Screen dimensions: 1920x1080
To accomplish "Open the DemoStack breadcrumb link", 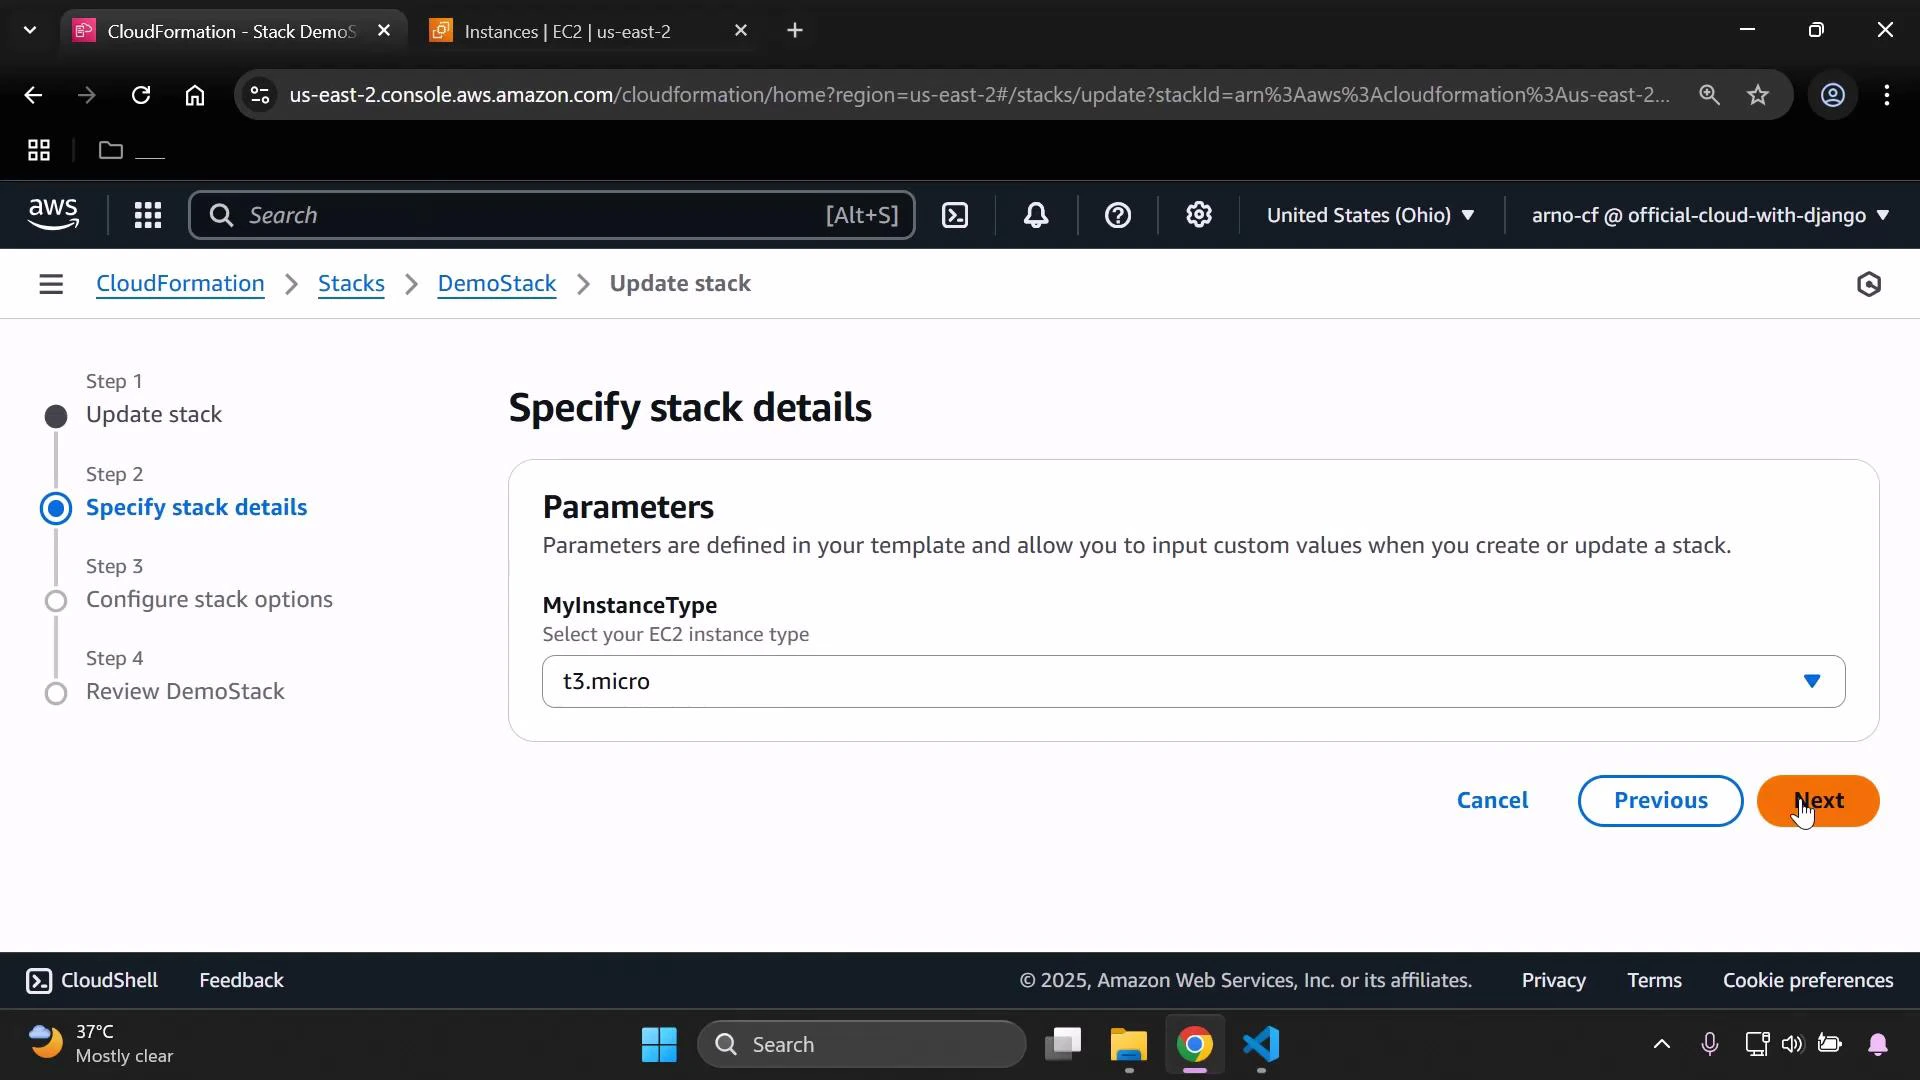I will point(497,283).
